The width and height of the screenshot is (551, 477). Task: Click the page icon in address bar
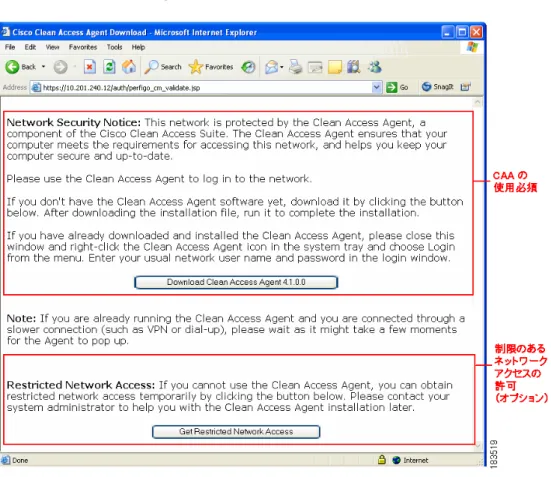36,88
